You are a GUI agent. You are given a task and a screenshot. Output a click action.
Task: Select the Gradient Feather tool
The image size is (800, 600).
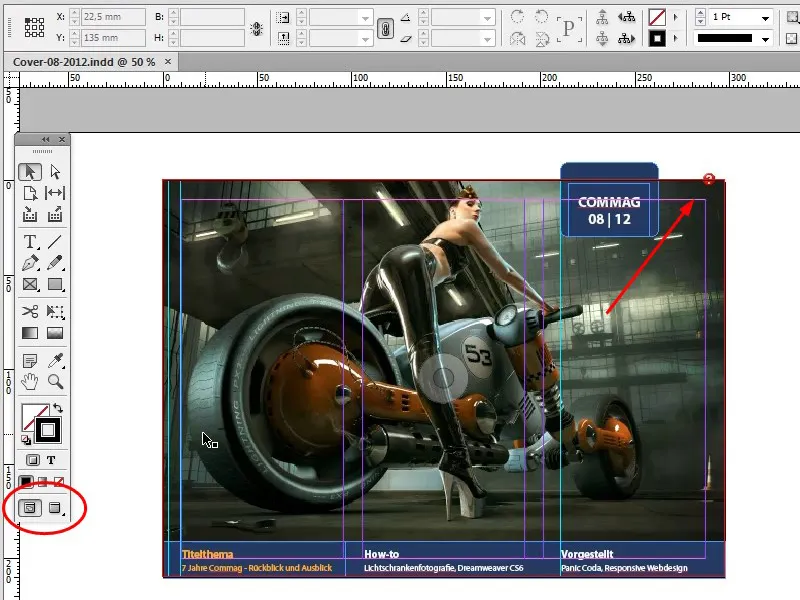click(x=55, y=333)
